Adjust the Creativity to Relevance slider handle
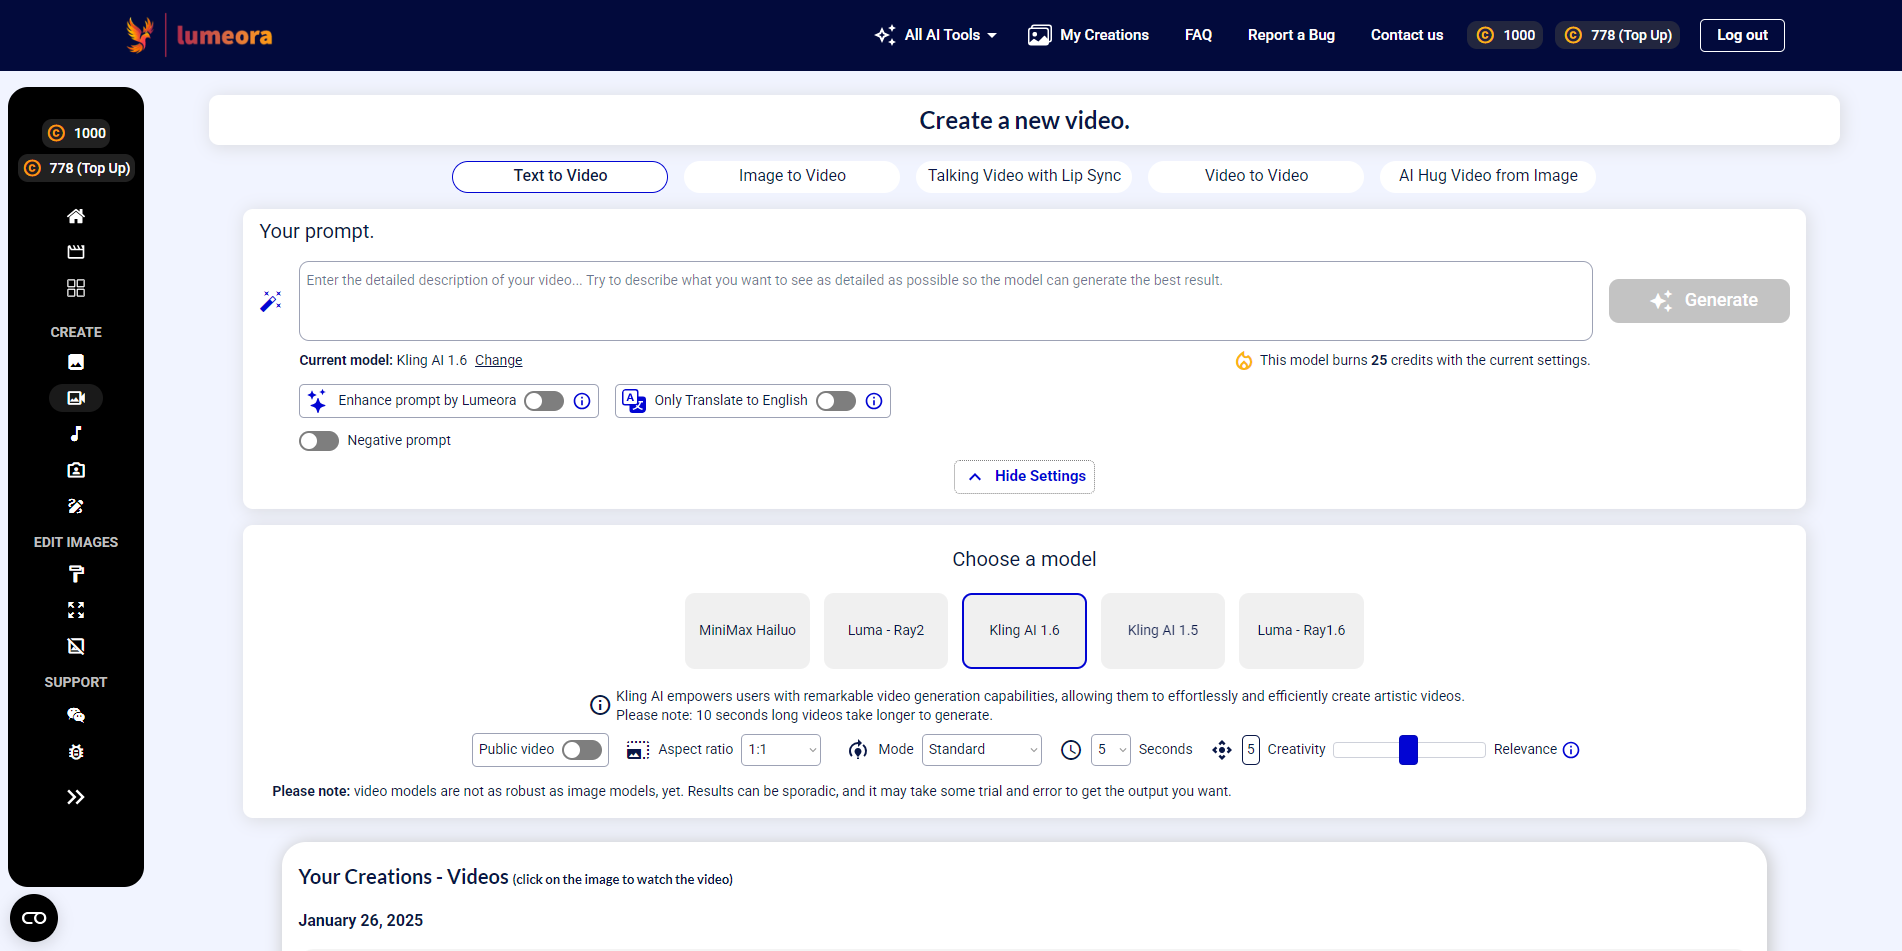Image resolution: width=1902 pixels, height=951 pixels. pyautogui.click(x=1408, y=750)
